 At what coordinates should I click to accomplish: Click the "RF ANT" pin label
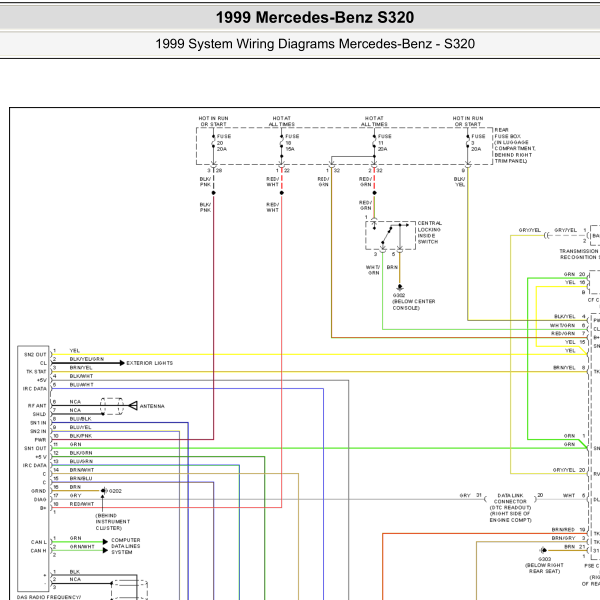pyautogui.click(x=37, y=406)
